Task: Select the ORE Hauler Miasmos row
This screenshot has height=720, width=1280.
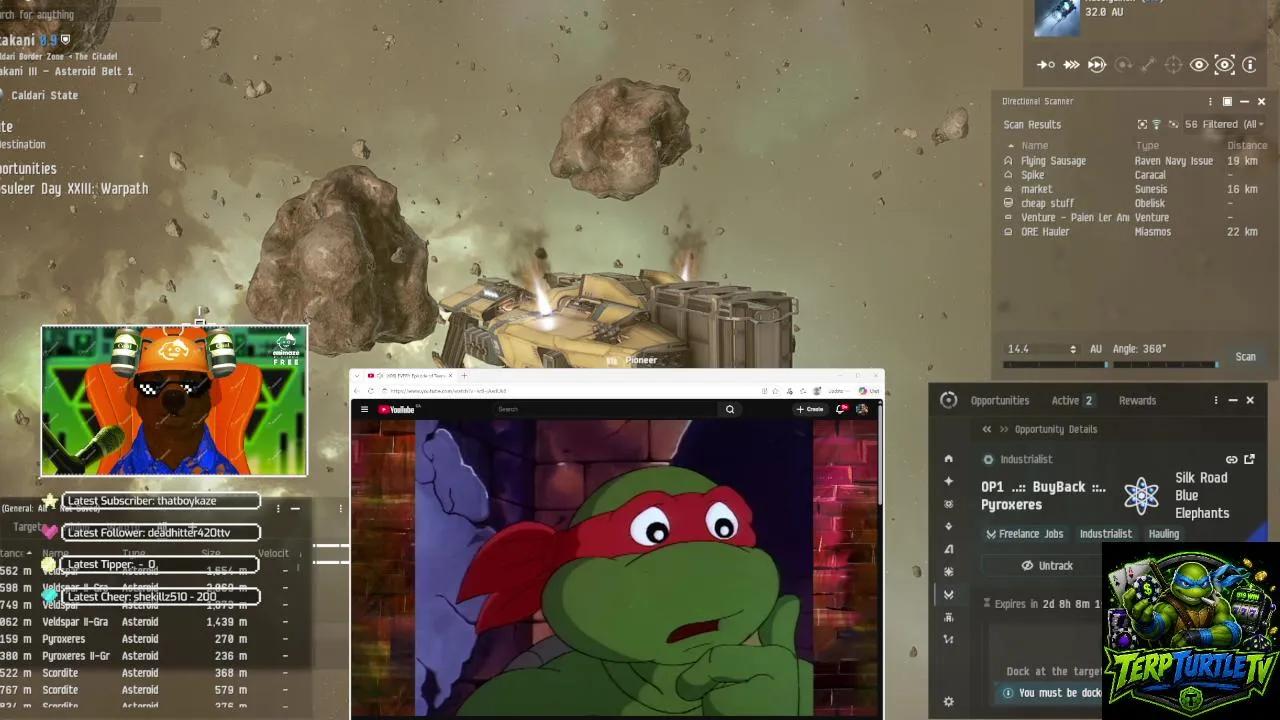Action: [1135, 231]
